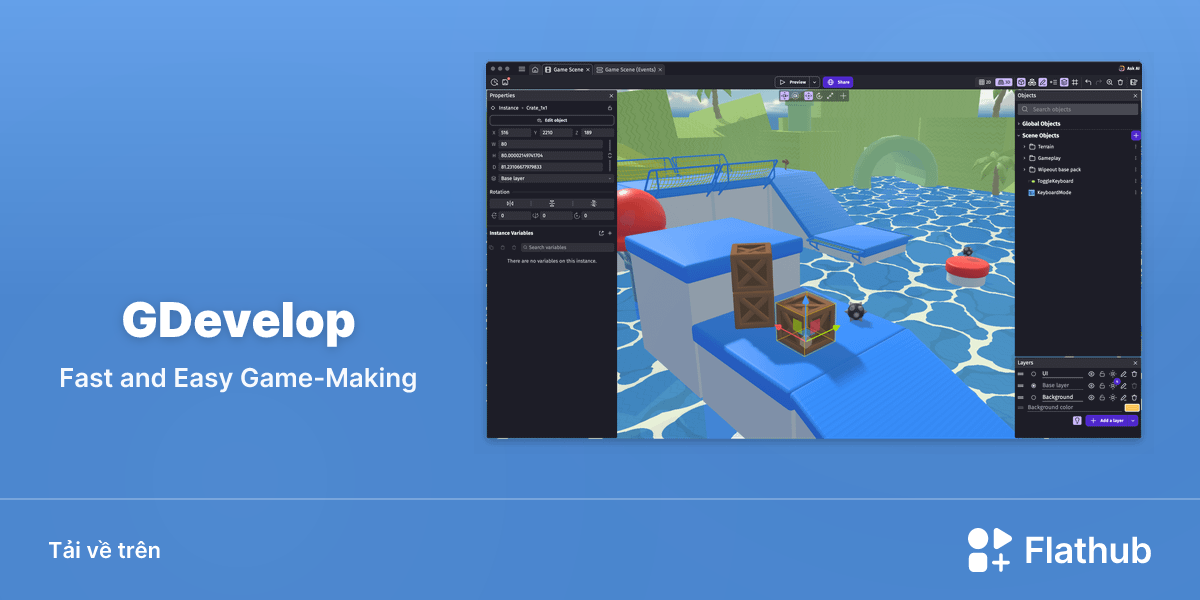Select the UI layer radio button
The height and width of the screenshot is (600, 1200).
click(x=1033, y=374)
